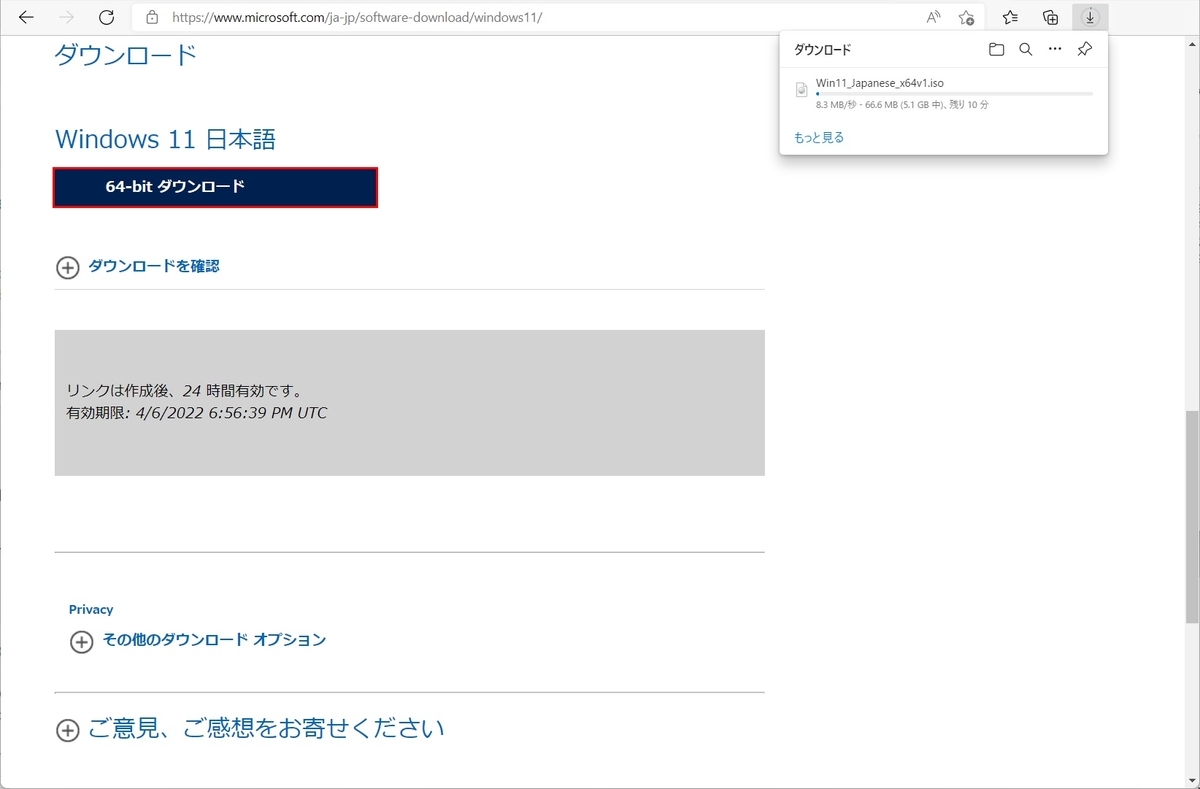Toggle the Downloads button in toolbar

coord(1090,17)
